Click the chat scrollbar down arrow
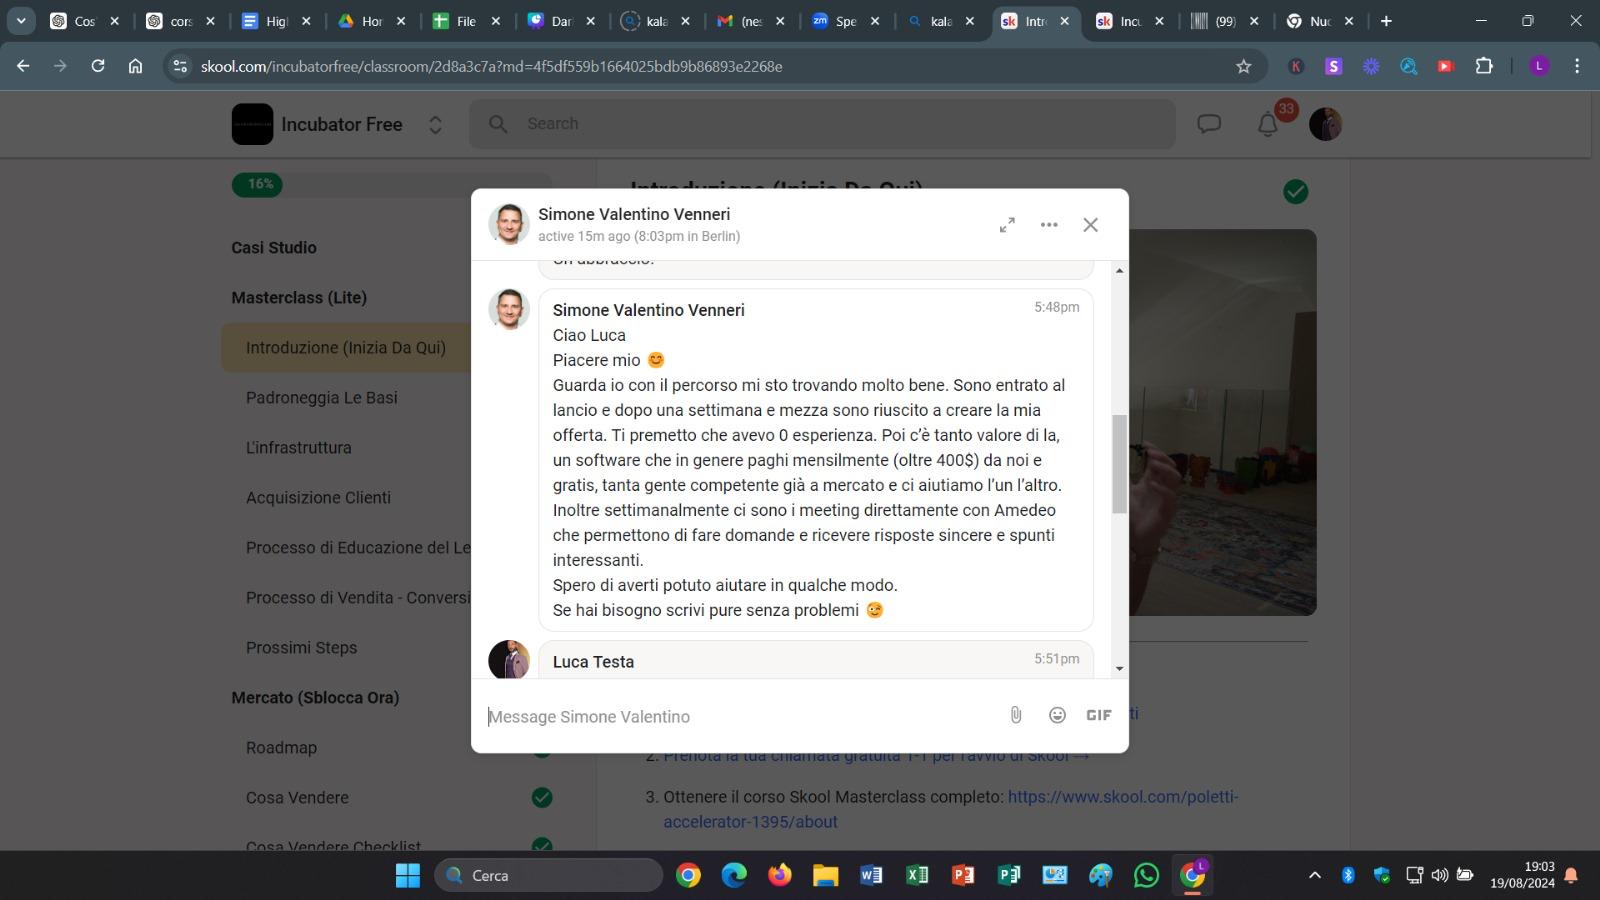The image size is (1600, 900). (x=1120, y=669)
